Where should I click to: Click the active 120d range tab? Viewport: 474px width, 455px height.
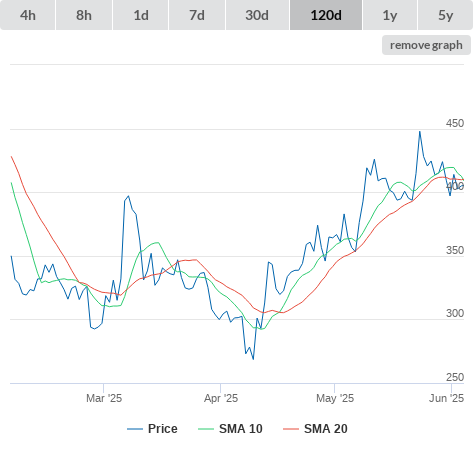tap(326, 15)
